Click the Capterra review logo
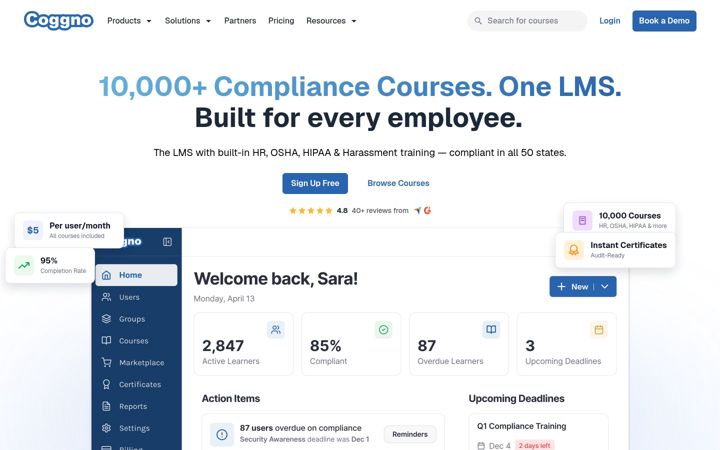This screenshot has width=720, height=450. [417, 210]
